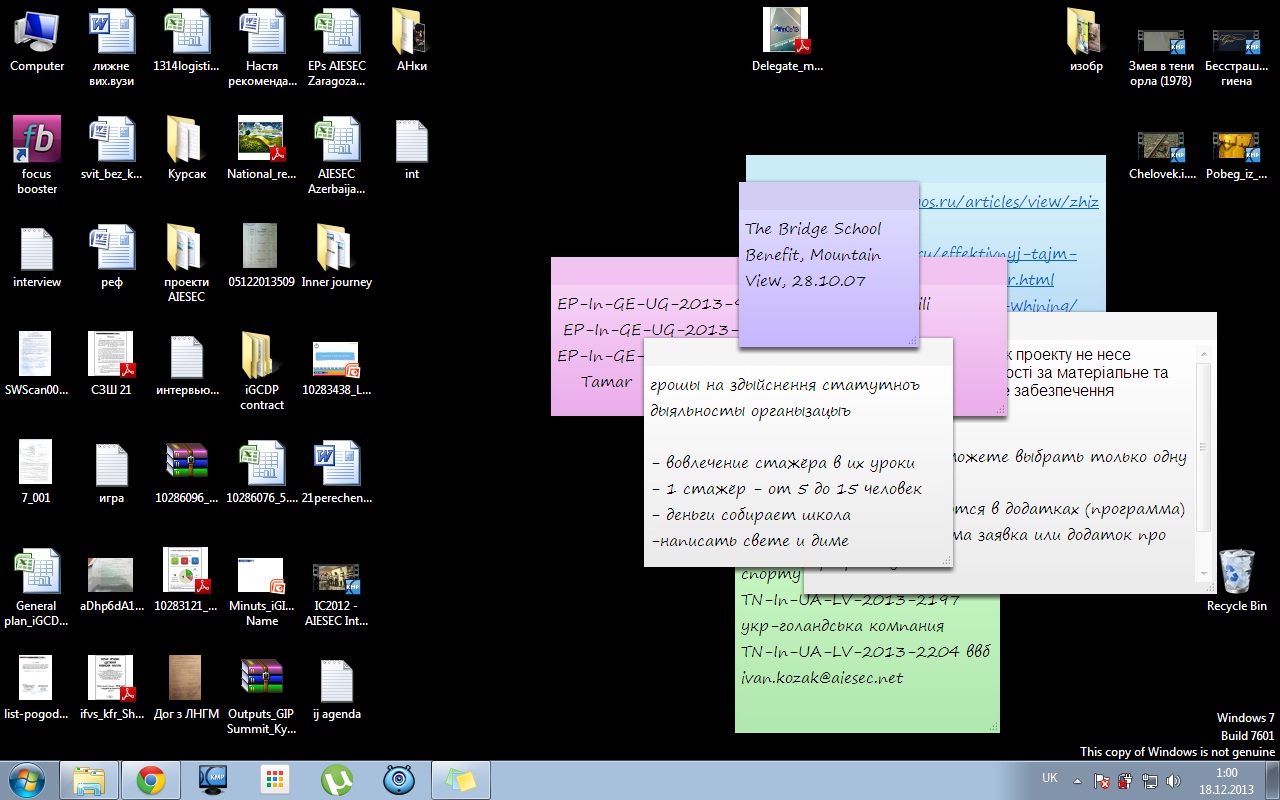Click the clock showing 1:00 in tray

pos(1226,780)
